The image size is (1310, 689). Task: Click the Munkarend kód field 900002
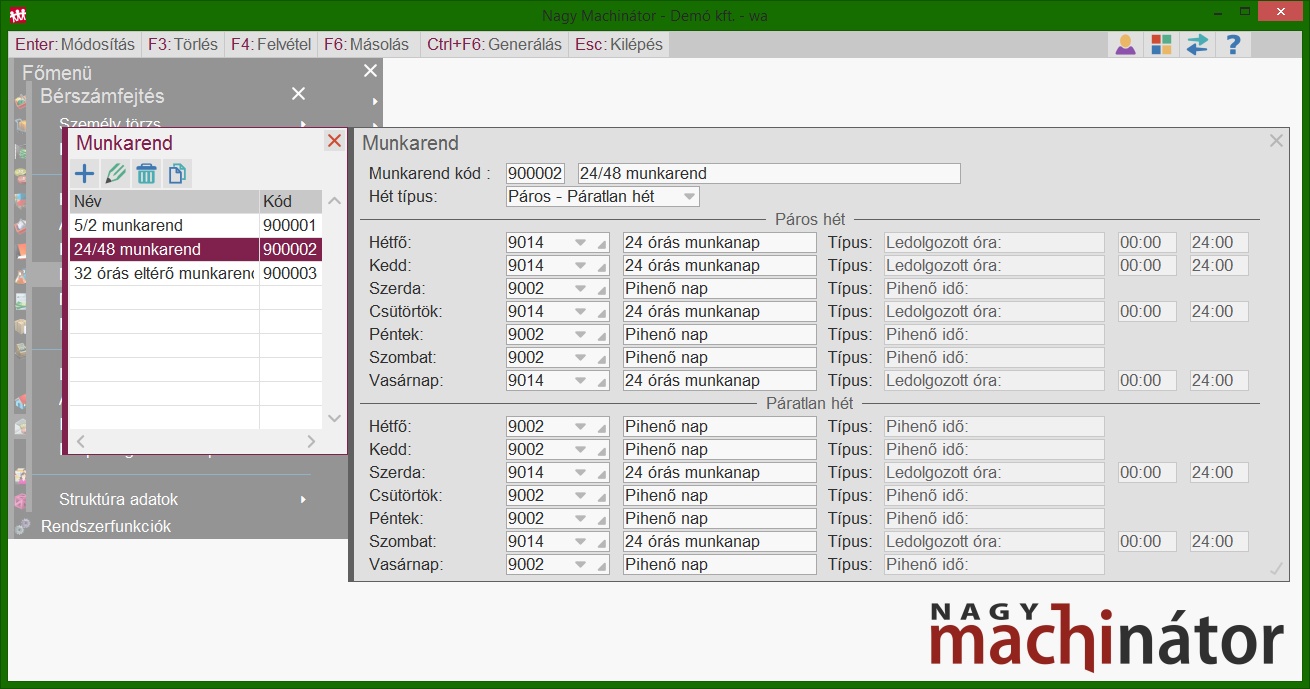point(535,174)
